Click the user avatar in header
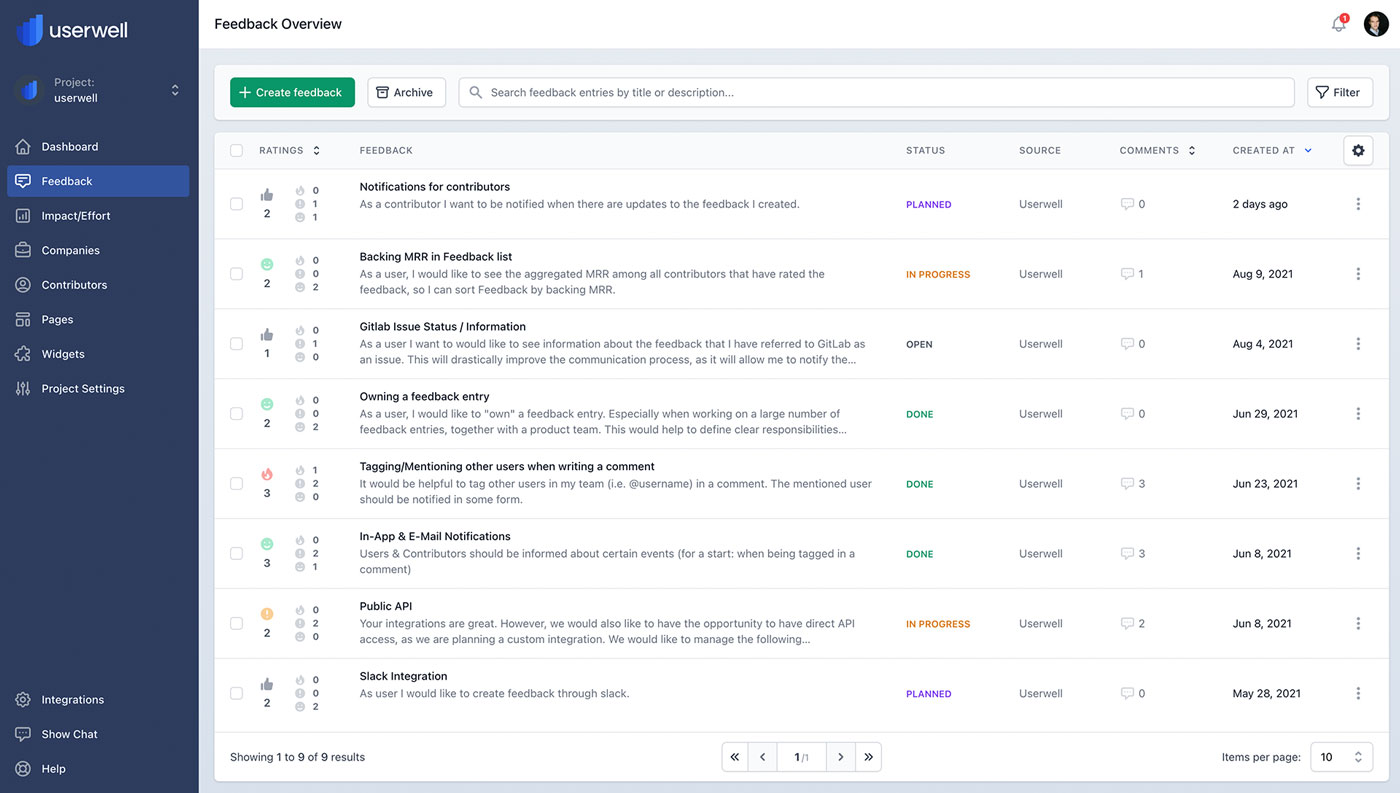 1376,24
